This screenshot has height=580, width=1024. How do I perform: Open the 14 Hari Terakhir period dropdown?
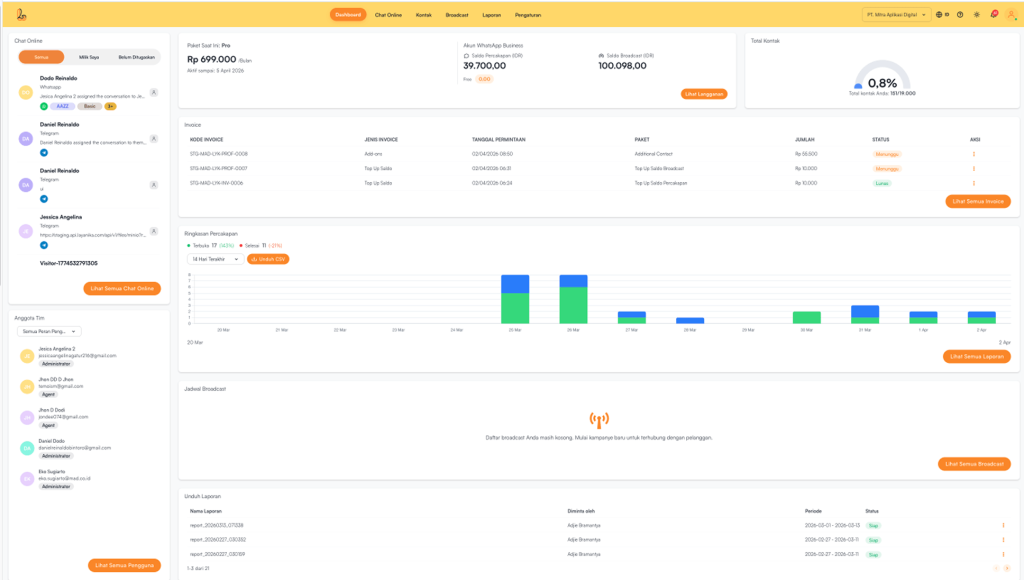pos(215,259)
